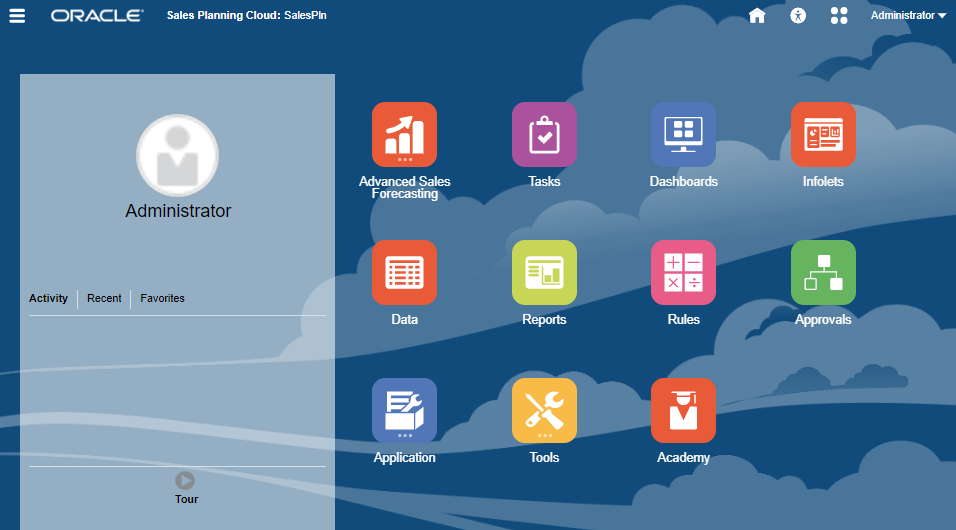This screenshot has width=956, height=530.
Task: Switch to the Activity tab
Action: 48,298
